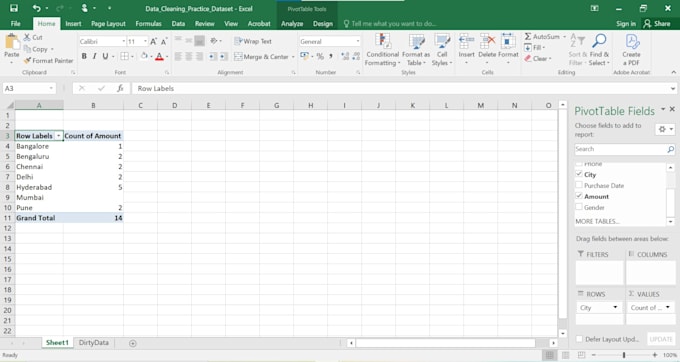Click AutoSum sigma

pos(528,36)
